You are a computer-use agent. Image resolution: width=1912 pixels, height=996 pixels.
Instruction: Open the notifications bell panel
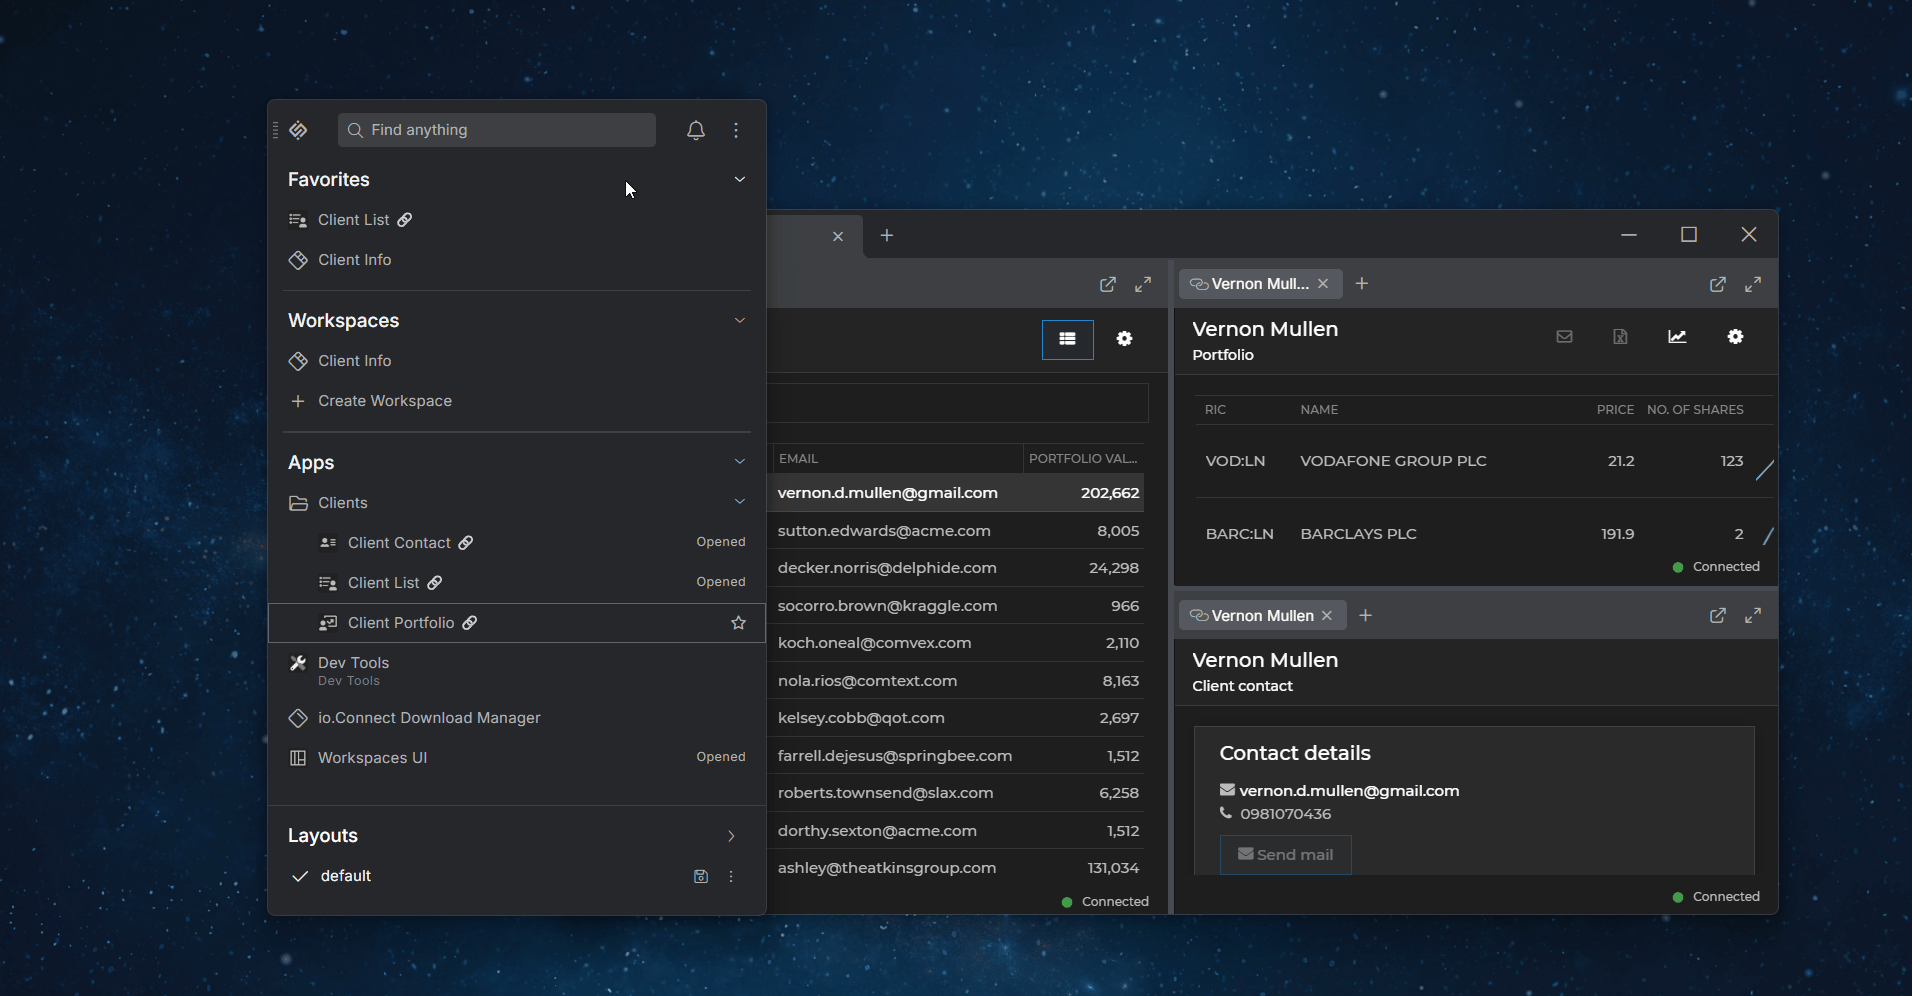pos(696,130)
